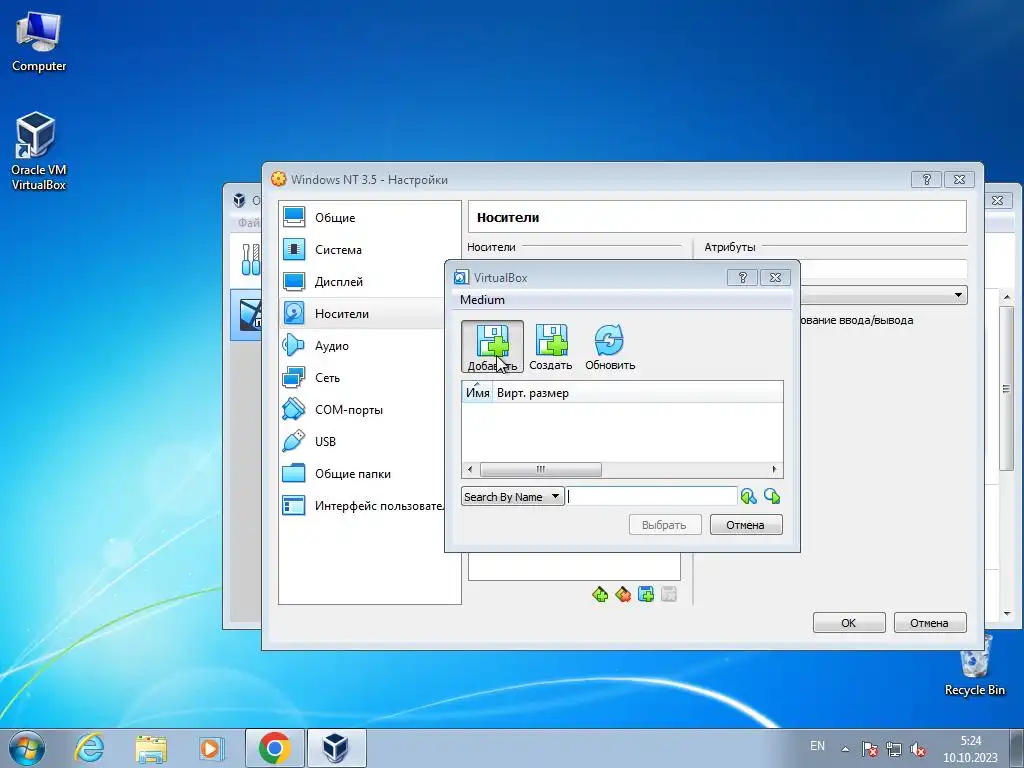The image size is (1024, 768).
Task: Switch to Chrome in taskbar
Action: click(274, 748)
